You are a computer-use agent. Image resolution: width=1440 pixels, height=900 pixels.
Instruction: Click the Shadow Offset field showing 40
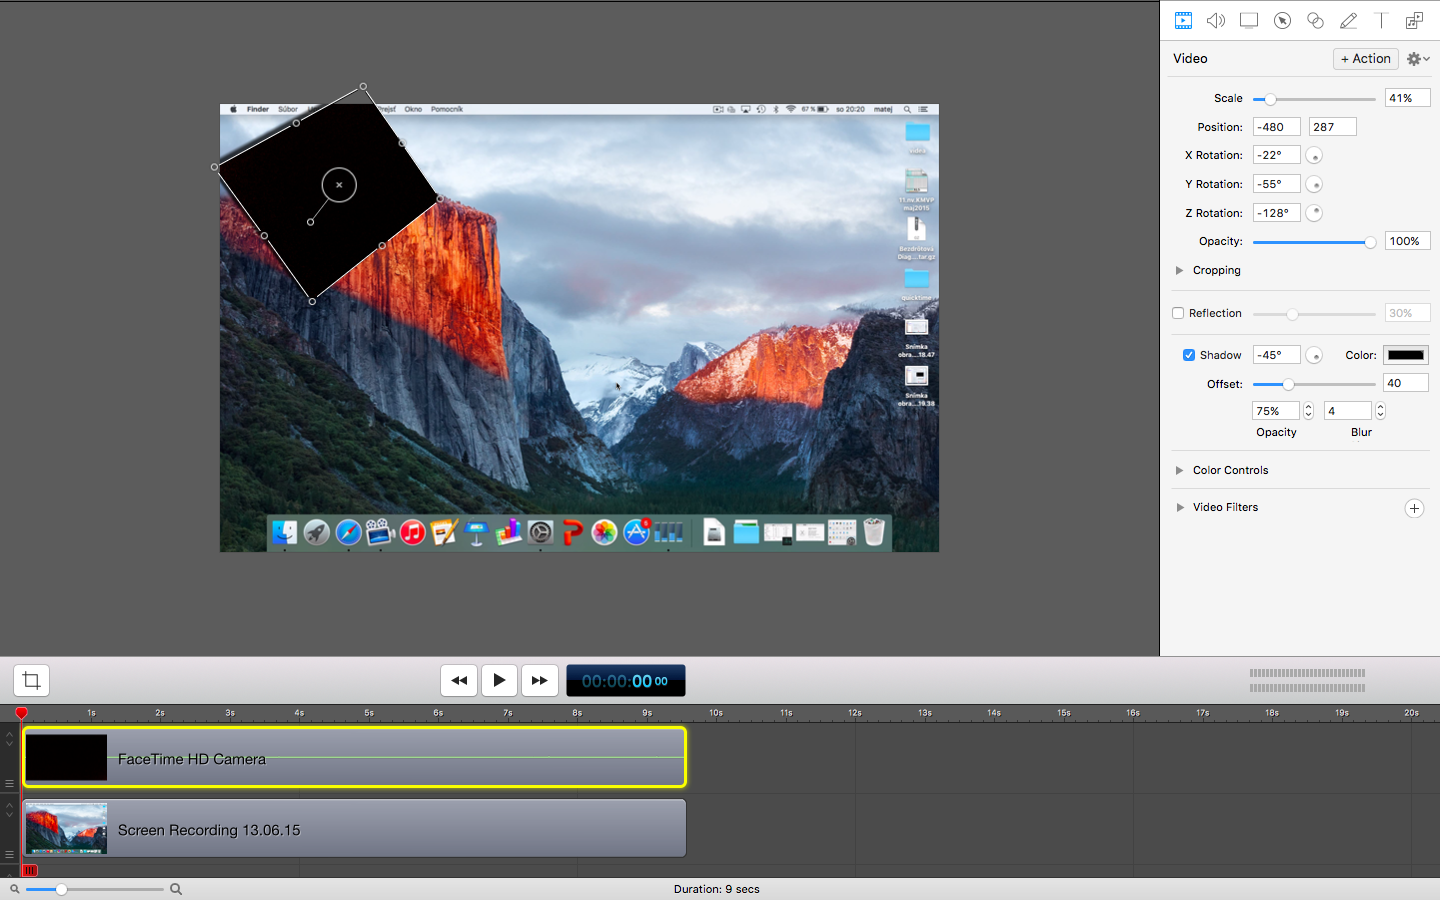point(1406,383)
